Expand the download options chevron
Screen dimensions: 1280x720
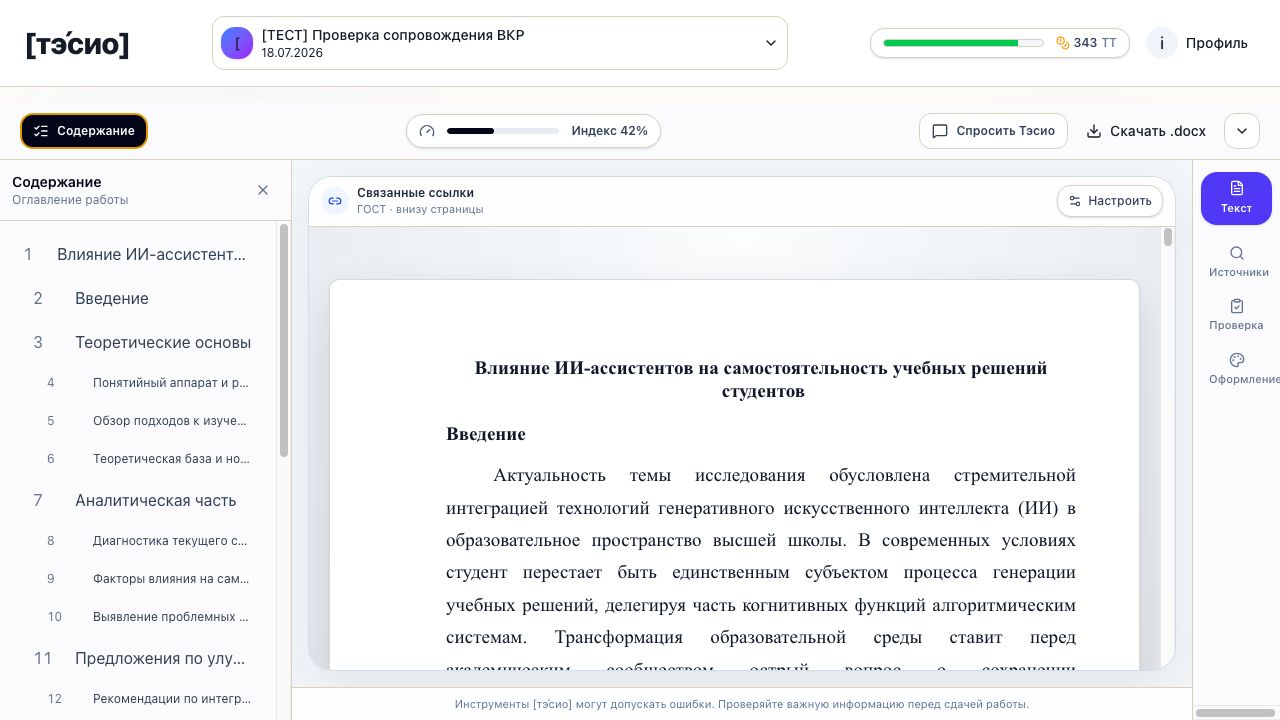click(1241, 131)
